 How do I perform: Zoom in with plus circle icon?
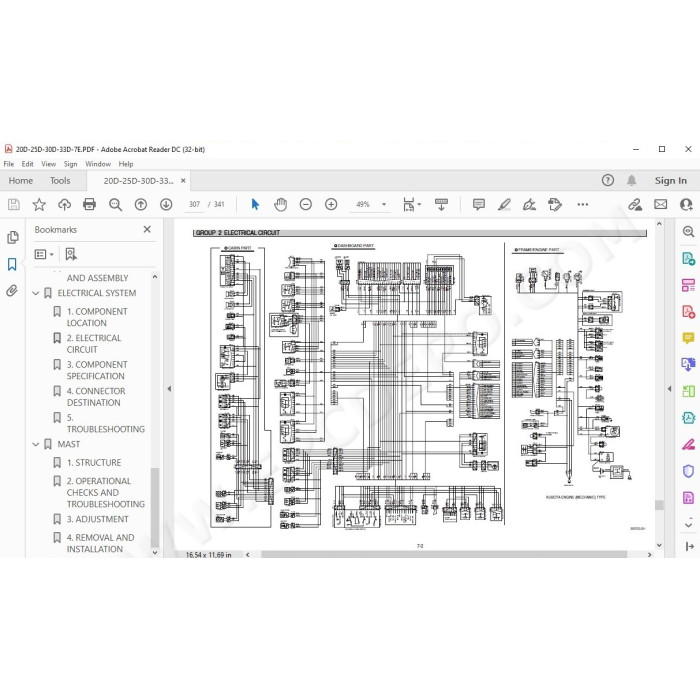331,204
